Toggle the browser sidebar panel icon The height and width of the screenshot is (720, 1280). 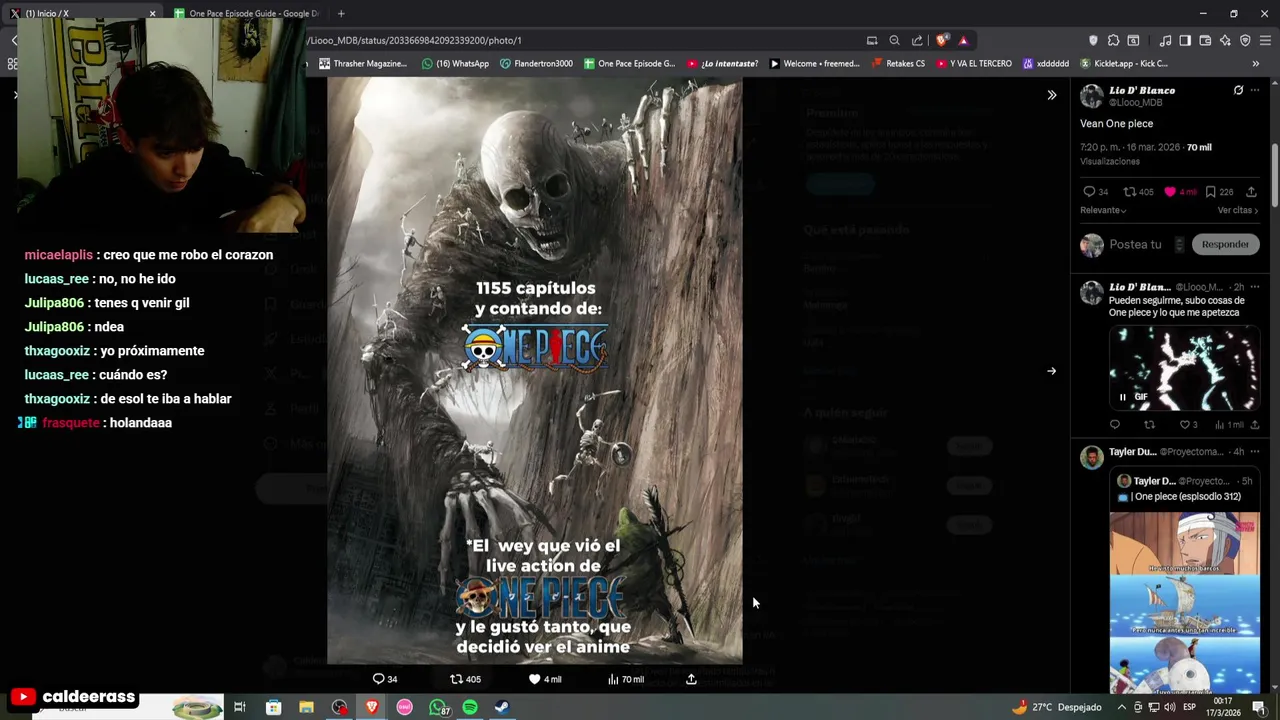1185,40
